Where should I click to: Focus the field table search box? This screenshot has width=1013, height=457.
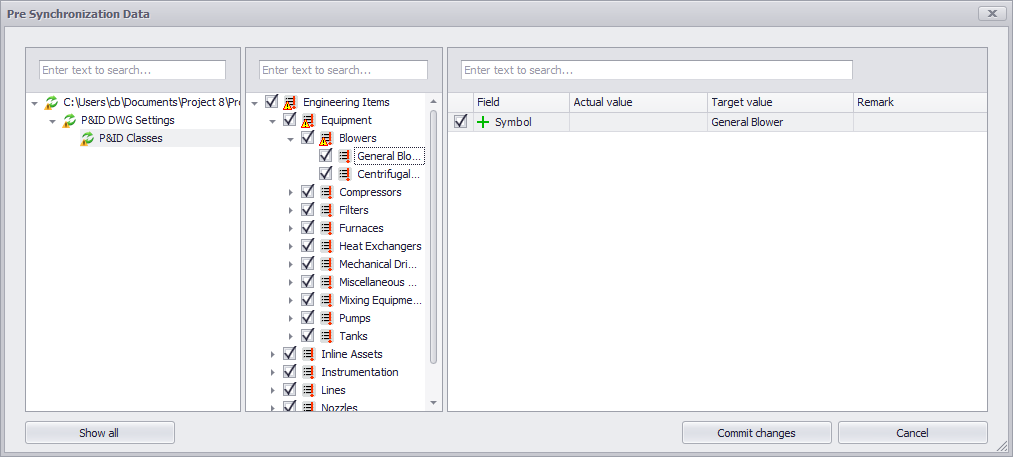[x=656, y=70]
